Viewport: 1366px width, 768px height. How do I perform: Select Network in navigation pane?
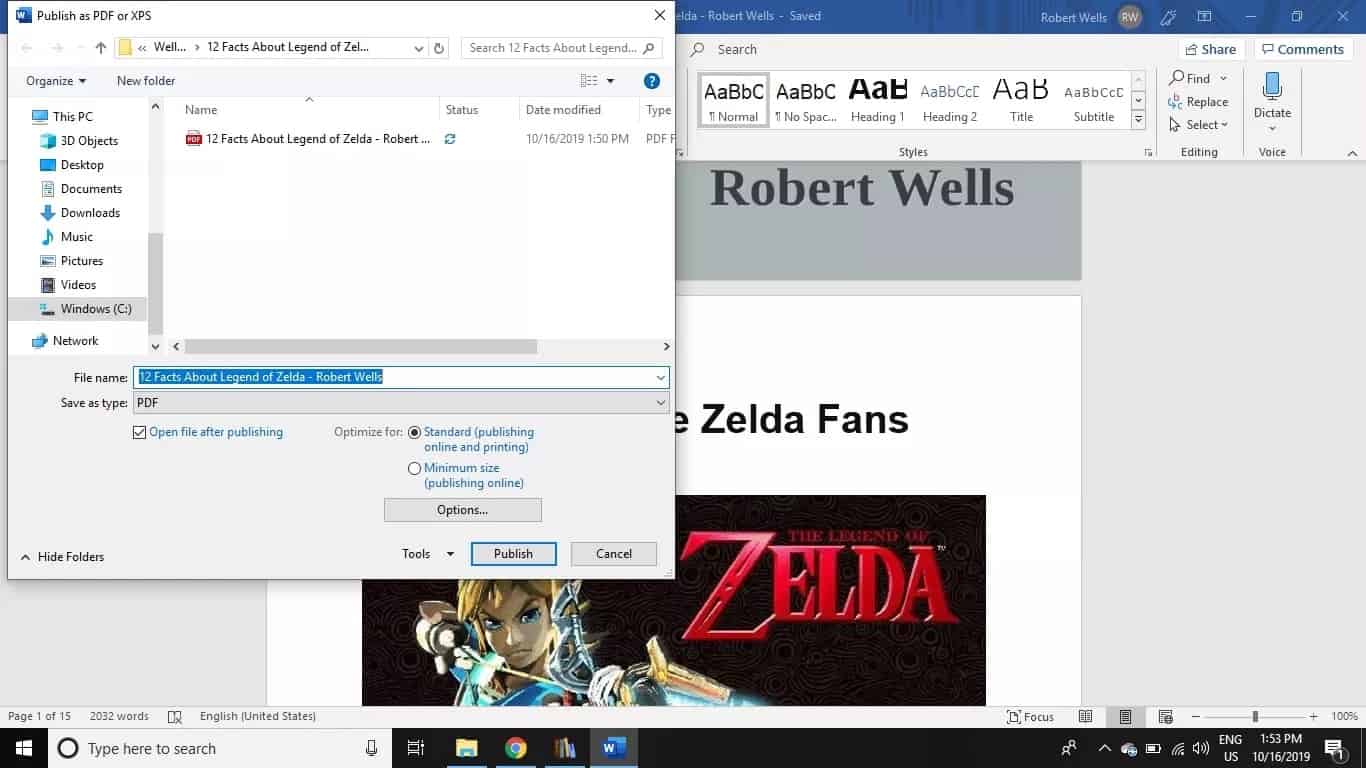[x=75, y=341]
